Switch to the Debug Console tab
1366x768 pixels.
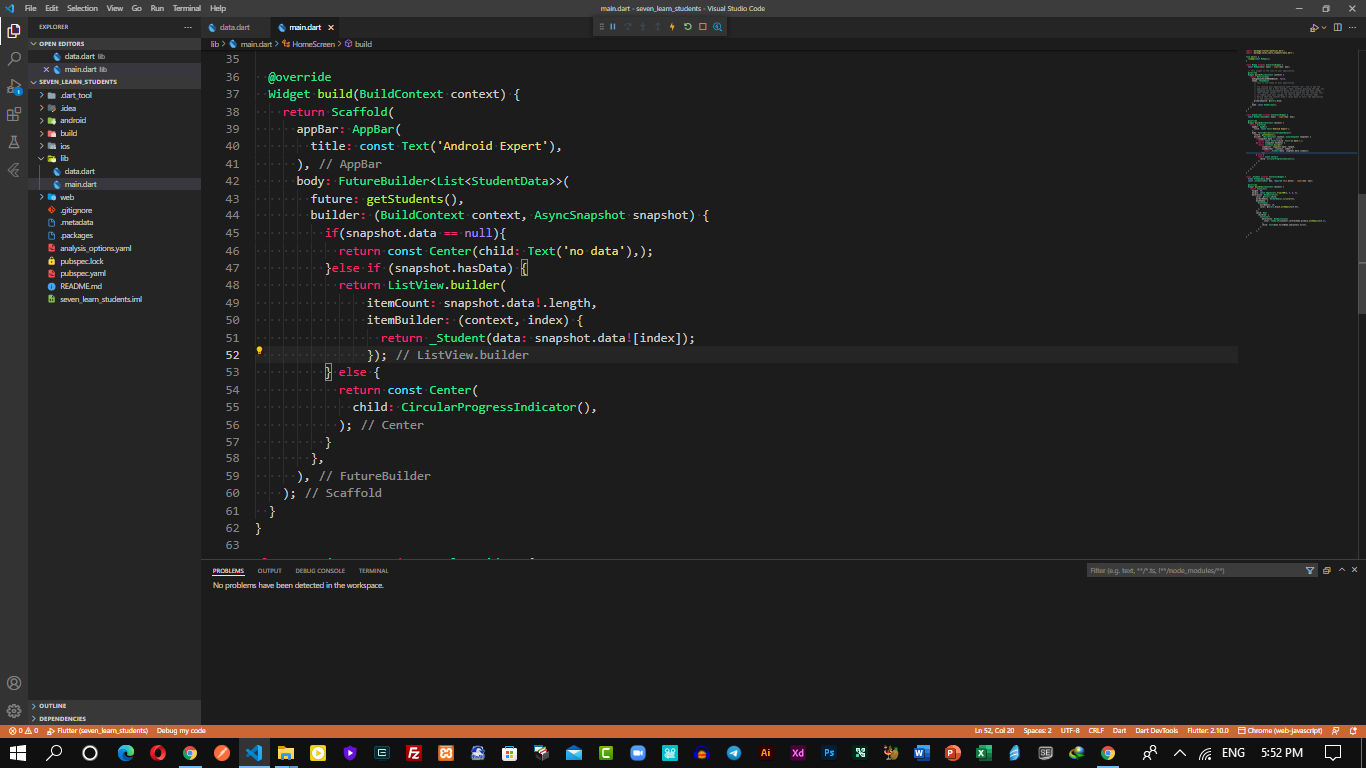(320, 571)
